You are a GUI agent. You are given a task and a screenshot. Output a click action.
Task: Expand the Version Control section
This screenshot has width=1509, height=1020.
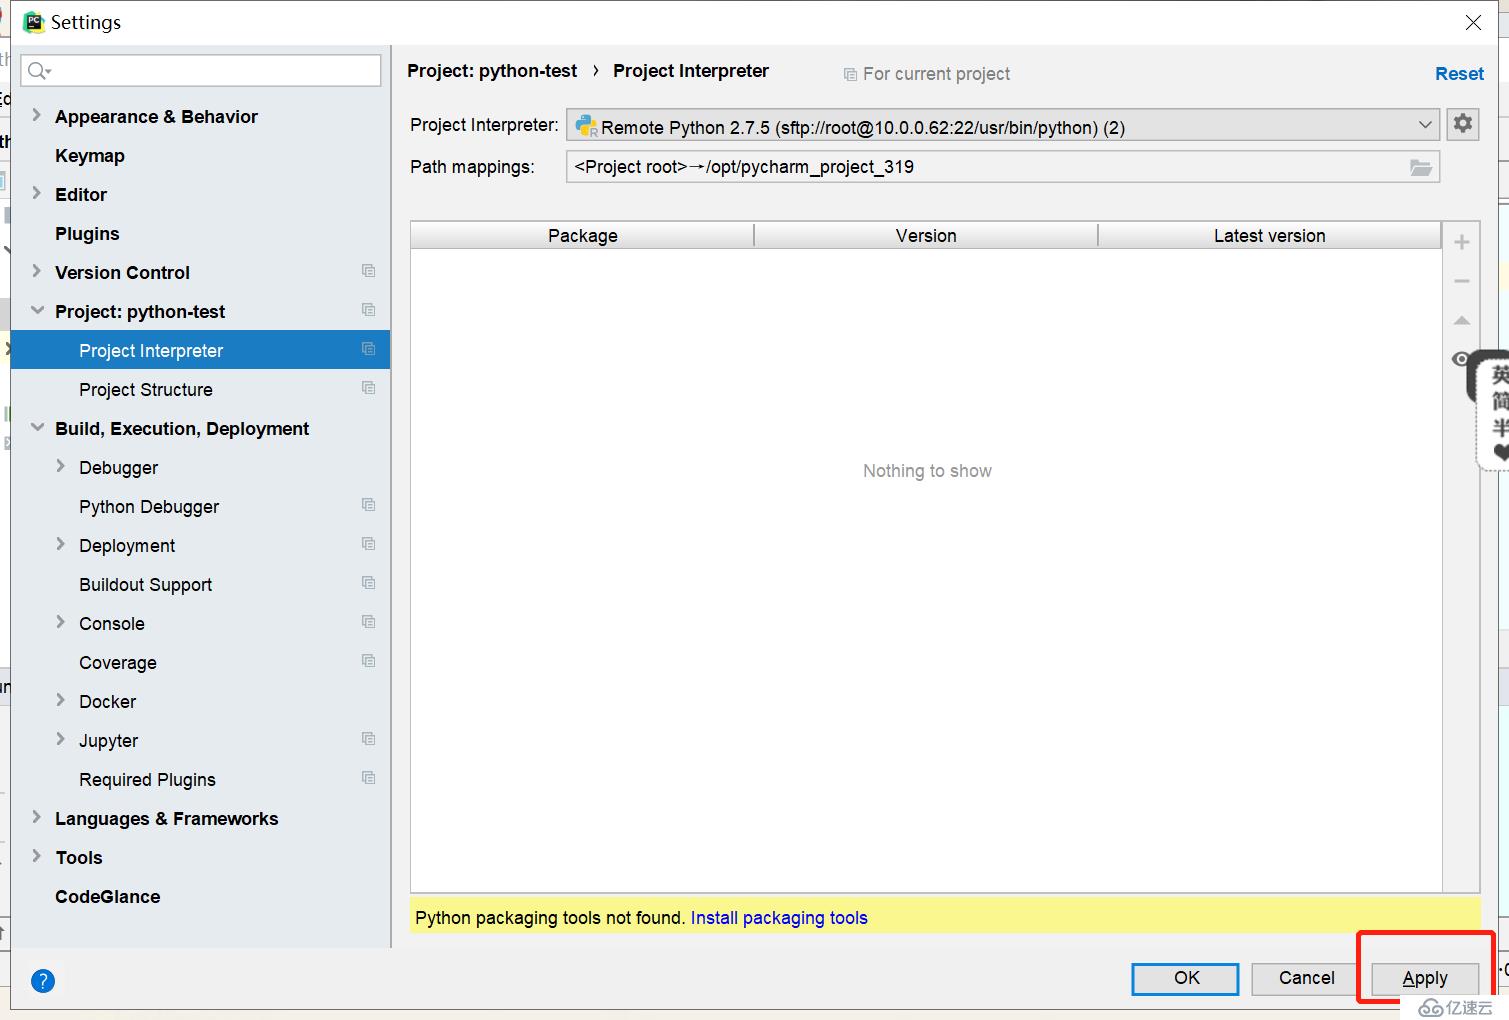37,271
